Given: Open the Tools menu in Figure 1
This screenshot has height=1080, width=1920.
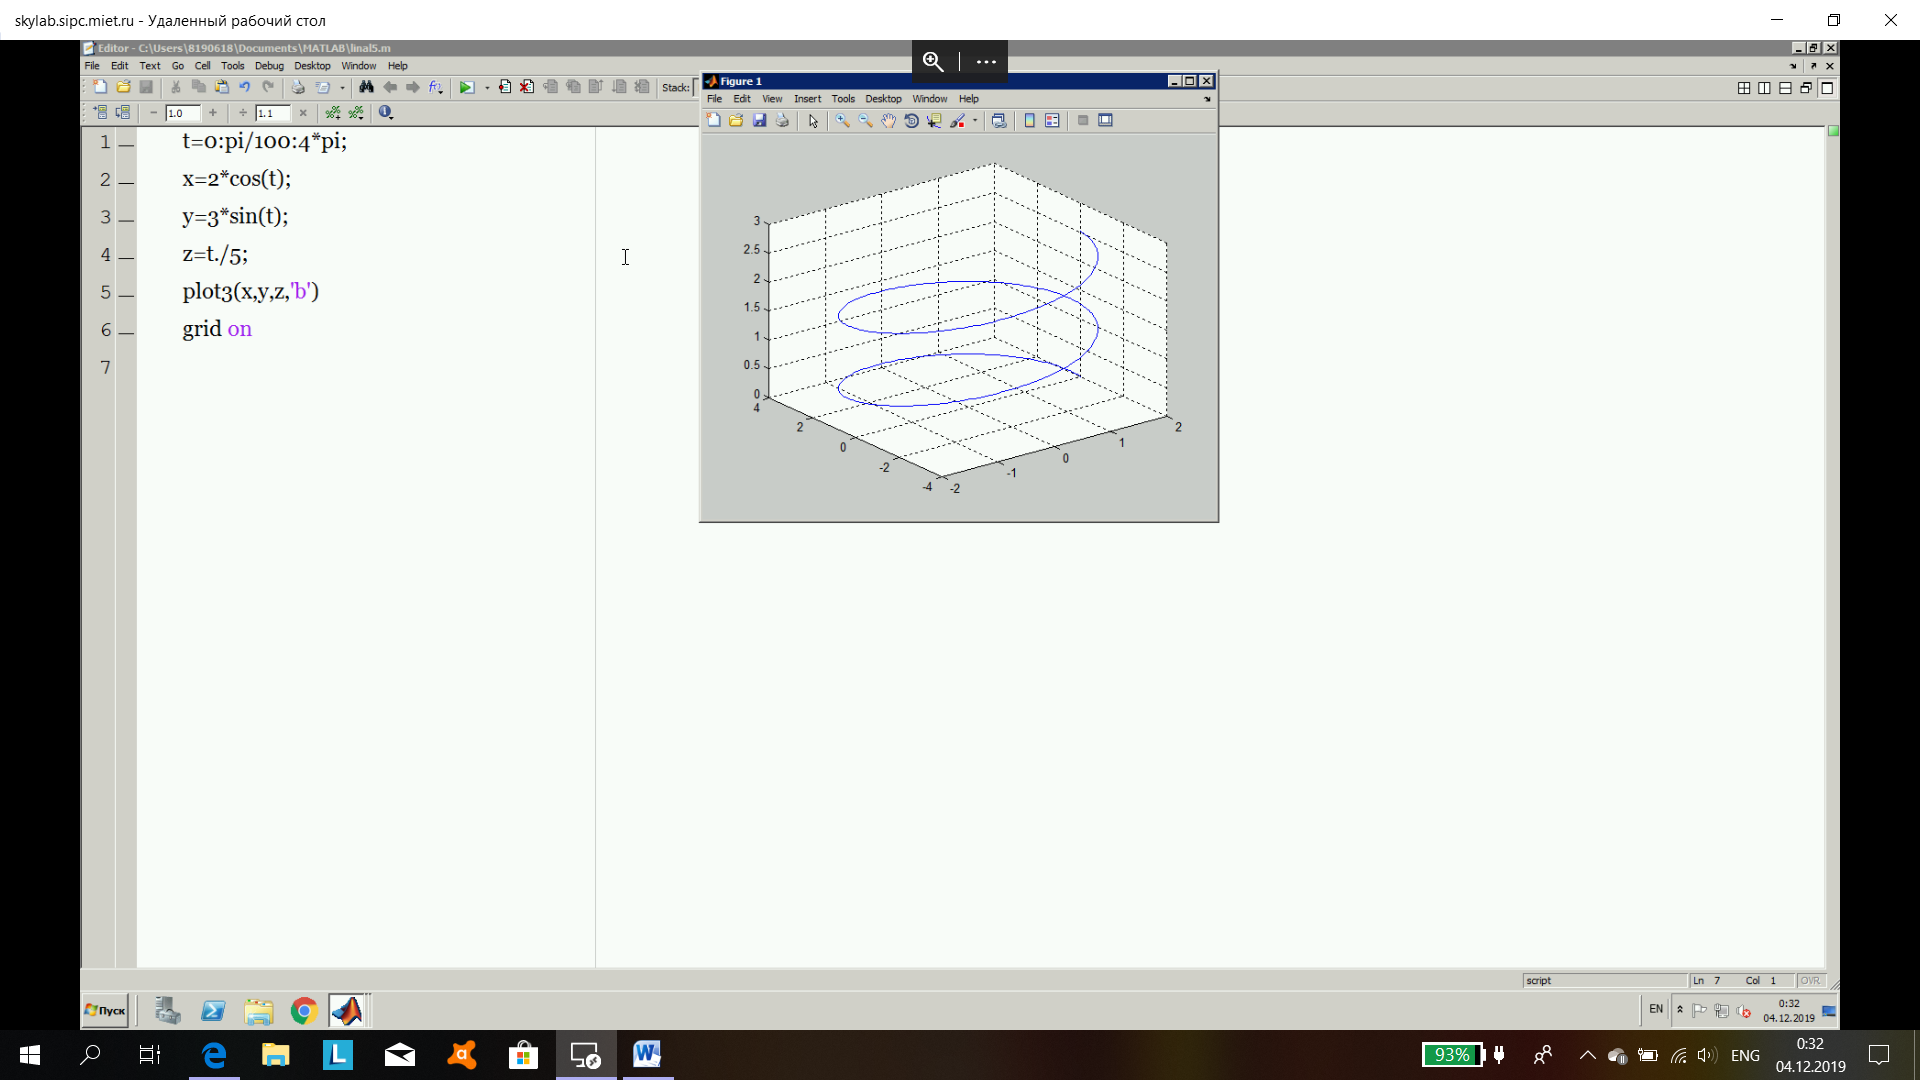Looking at the screenshot, I should [843, 99].
